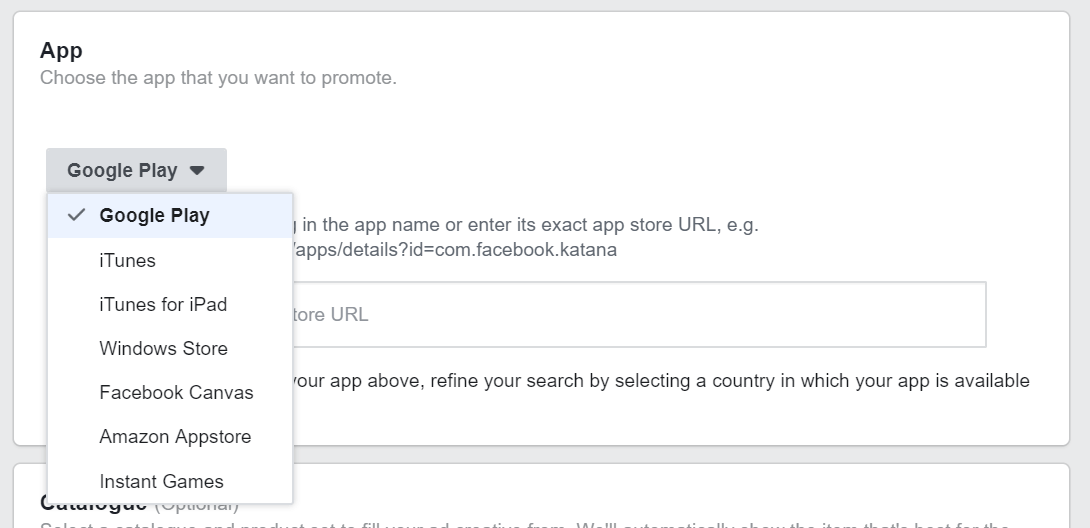Pick Windows Store from the dropdown
Image resolution: width=1090 pixels, height=528 pixels.
[x=163, y=349]
